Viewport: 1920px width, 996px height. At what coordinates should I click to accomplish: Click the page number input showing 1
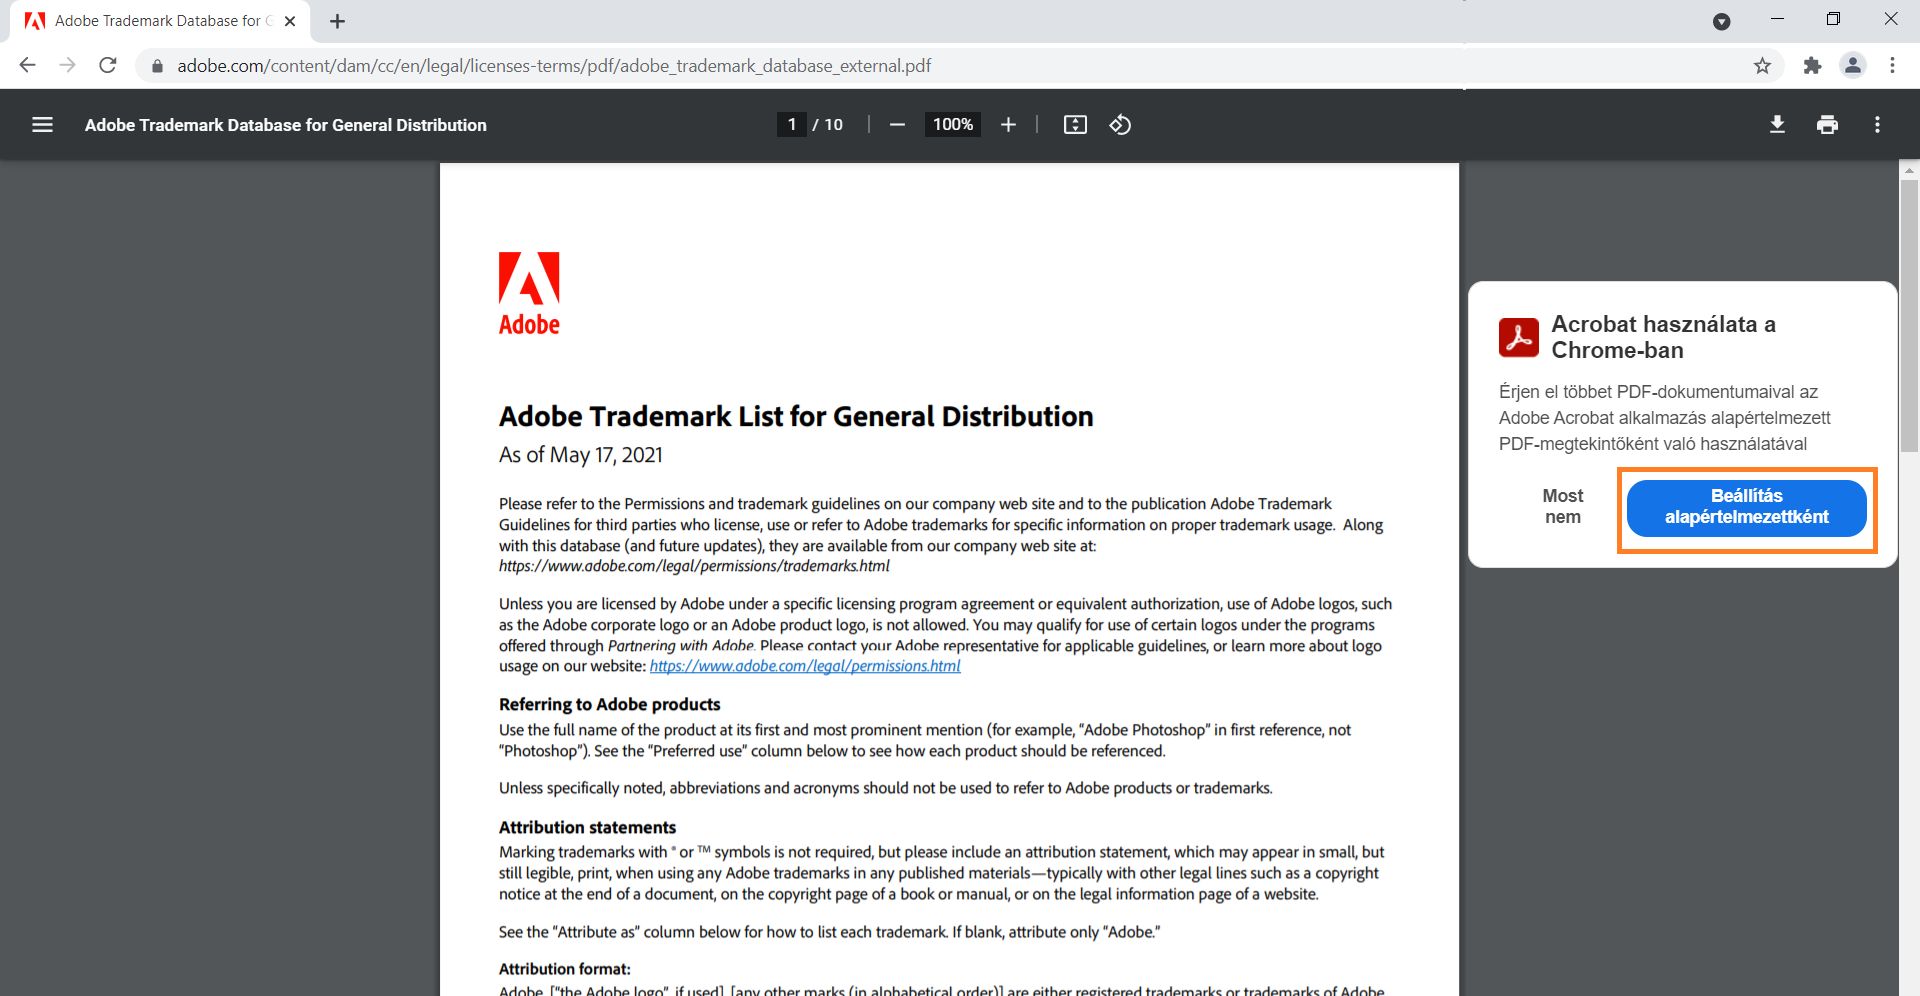point(791,125)
